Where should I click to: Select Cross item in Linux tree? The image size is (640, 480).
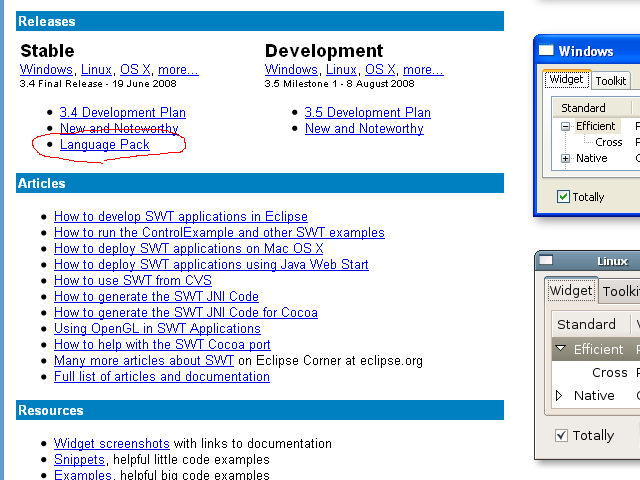[x=610, y=372]
